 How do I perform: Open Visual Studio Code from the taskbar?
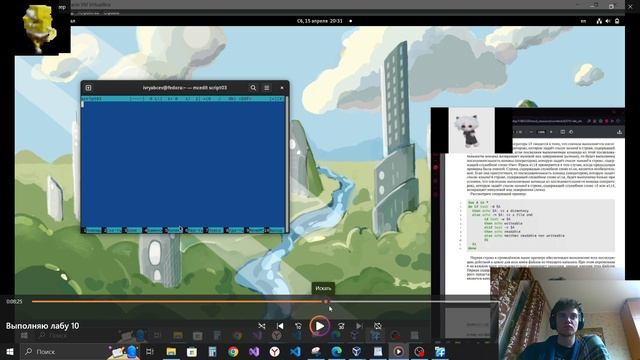[295, 351]
